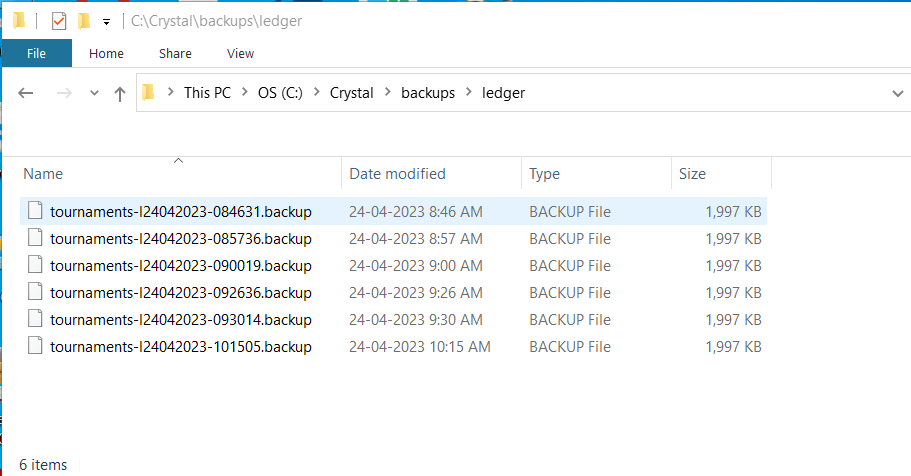Click the Forward navigation arrow
The image size is (911, 476).
pyautogui.click(x=64, y=93)
